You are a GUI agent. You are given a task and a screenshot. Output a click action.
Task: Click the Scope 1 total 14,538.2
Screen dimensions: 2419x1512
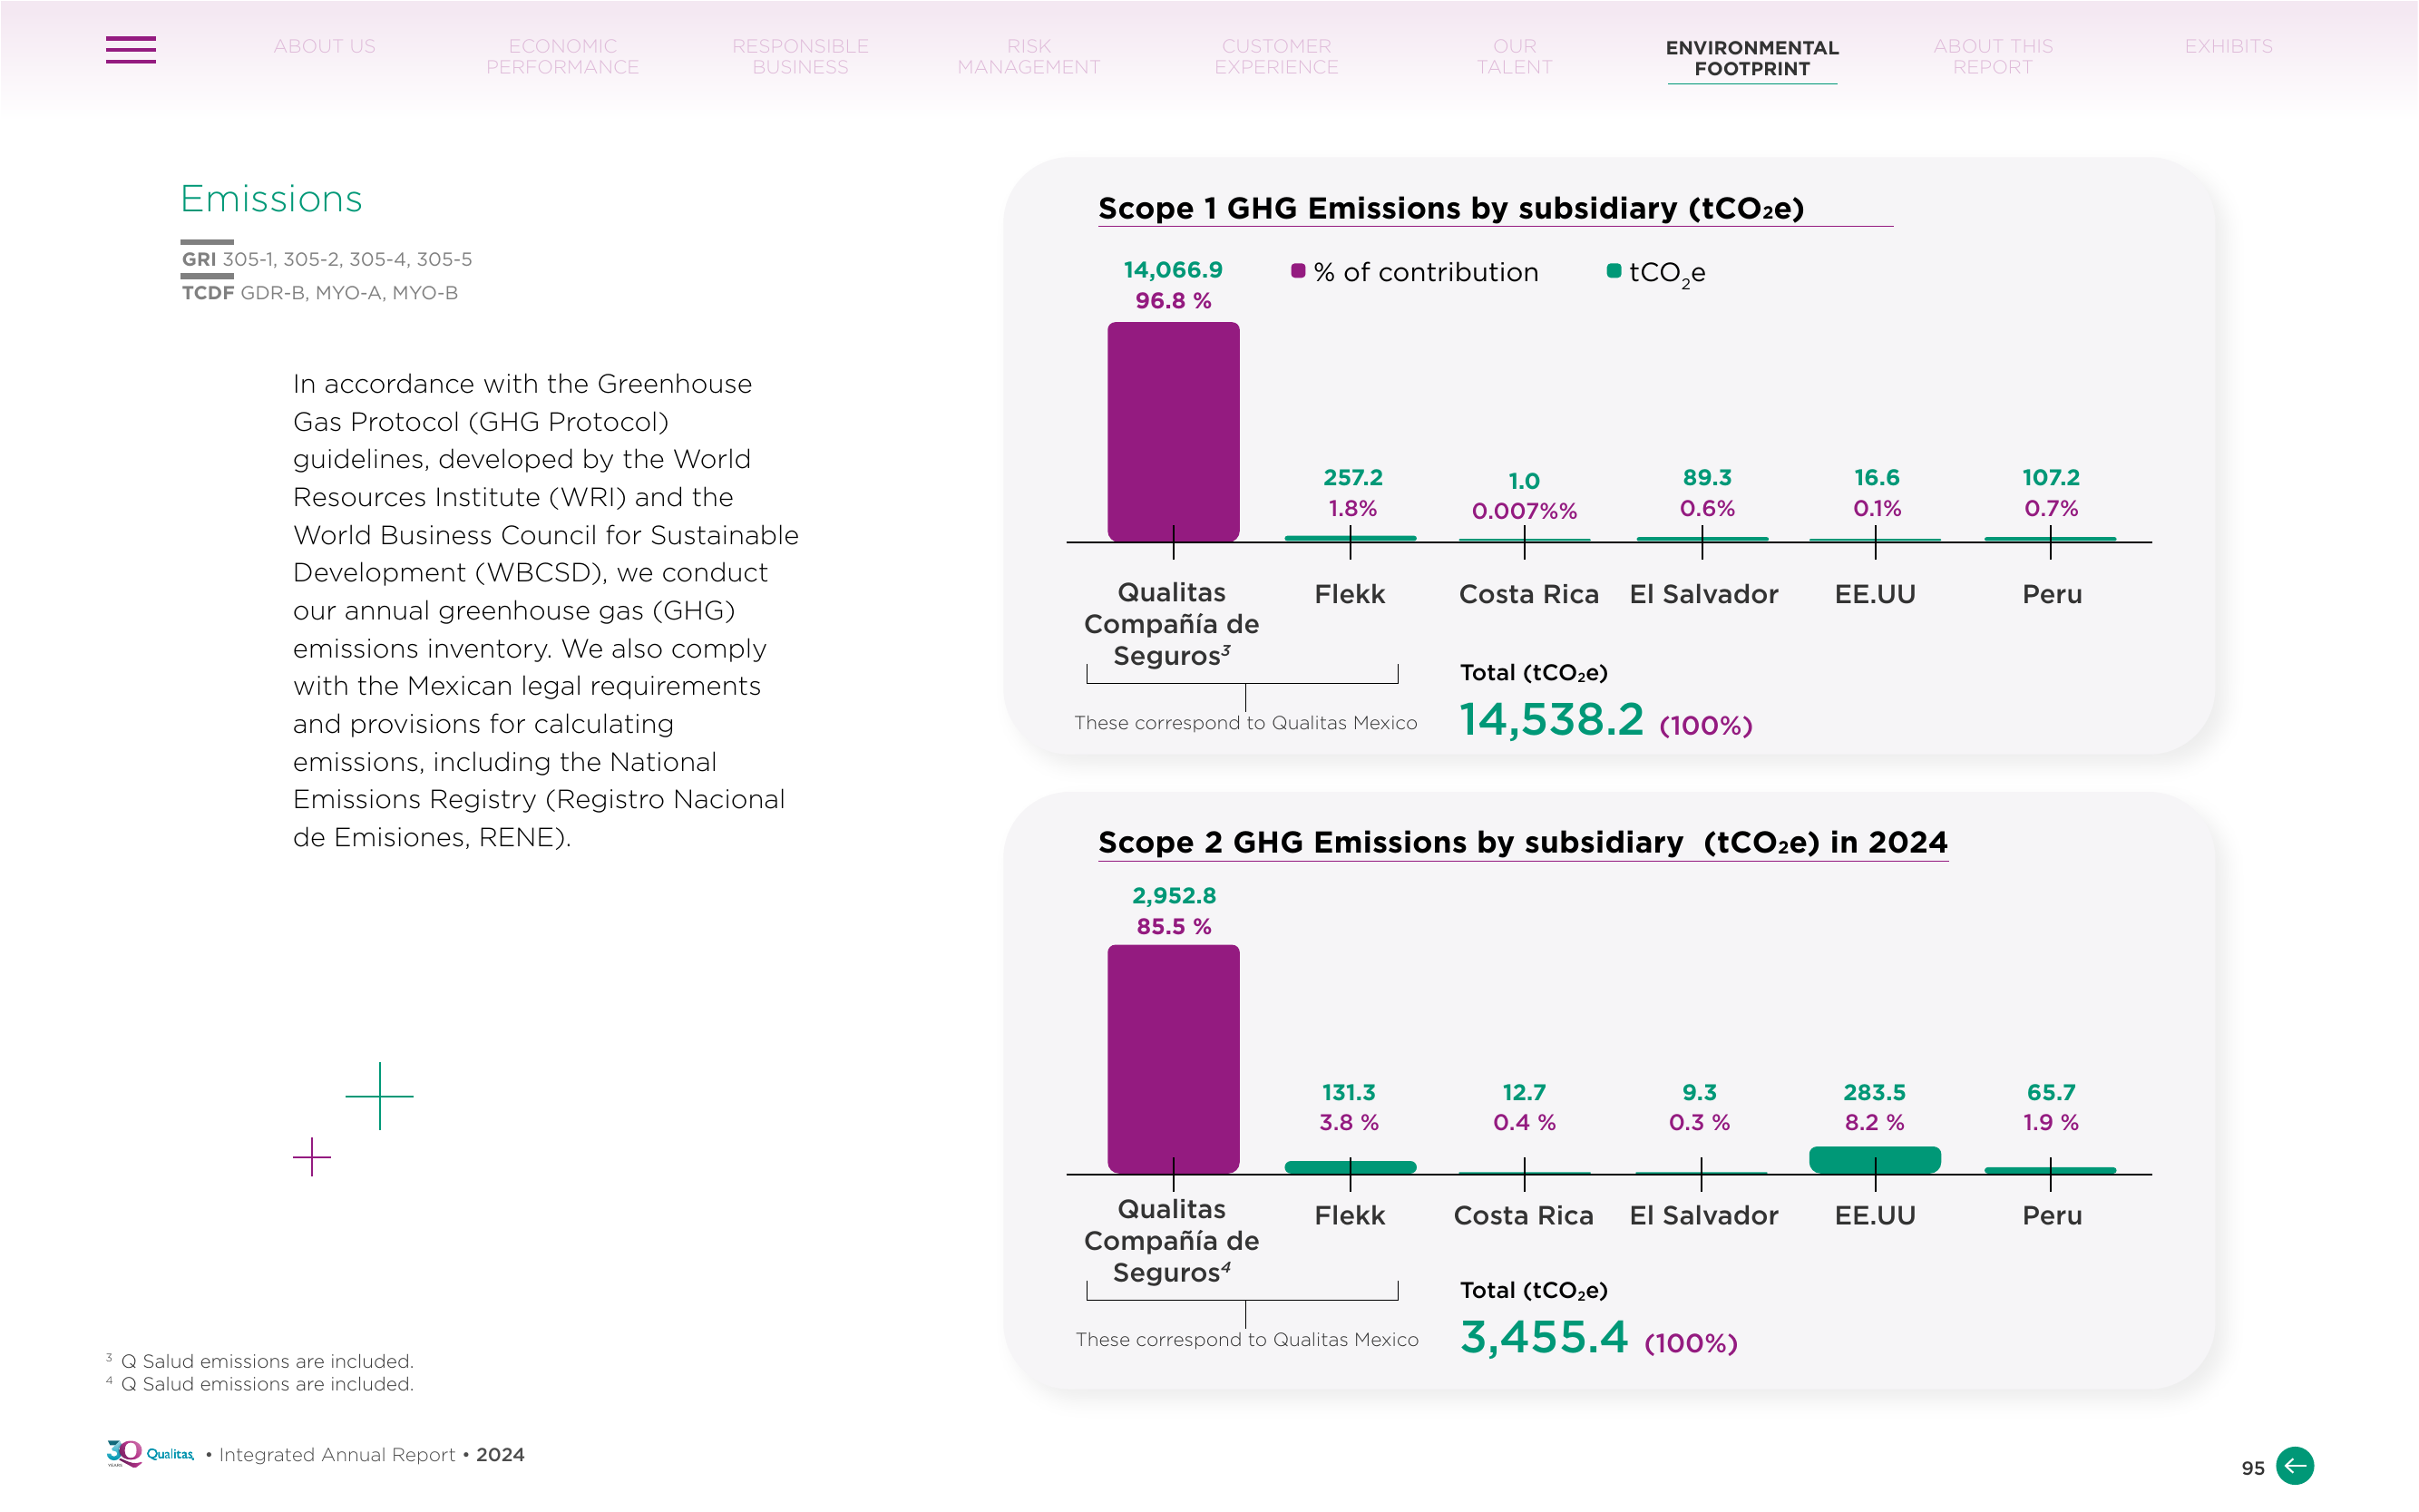[1551, 719]
